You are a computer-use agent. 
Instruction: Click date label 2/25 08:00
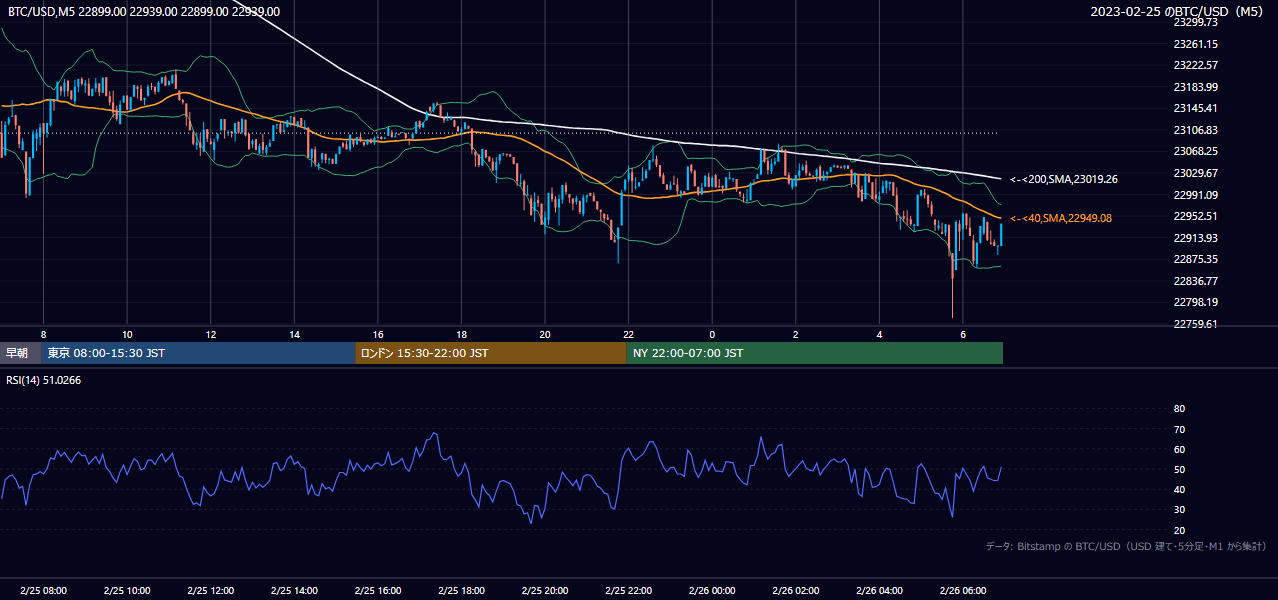point(43,590)
